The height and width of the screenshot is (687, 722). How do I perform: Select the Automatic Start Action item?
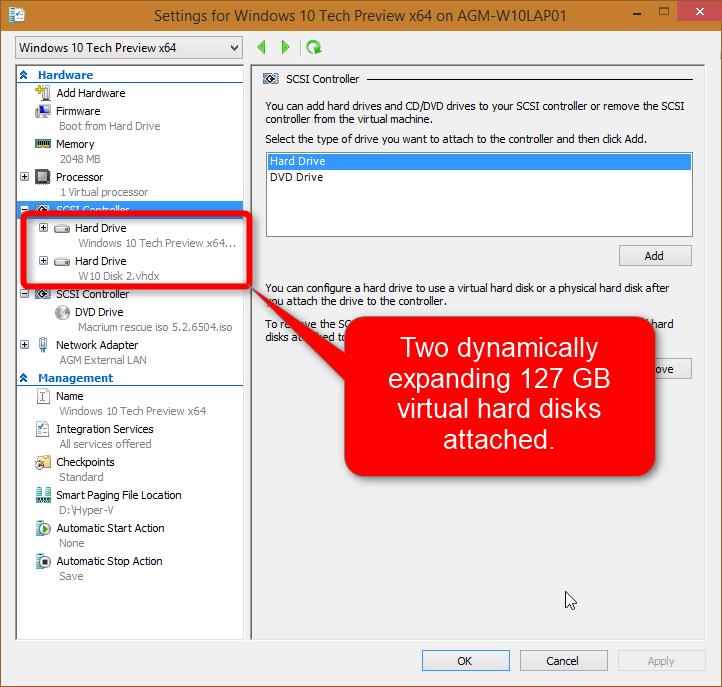click(111, 528)
